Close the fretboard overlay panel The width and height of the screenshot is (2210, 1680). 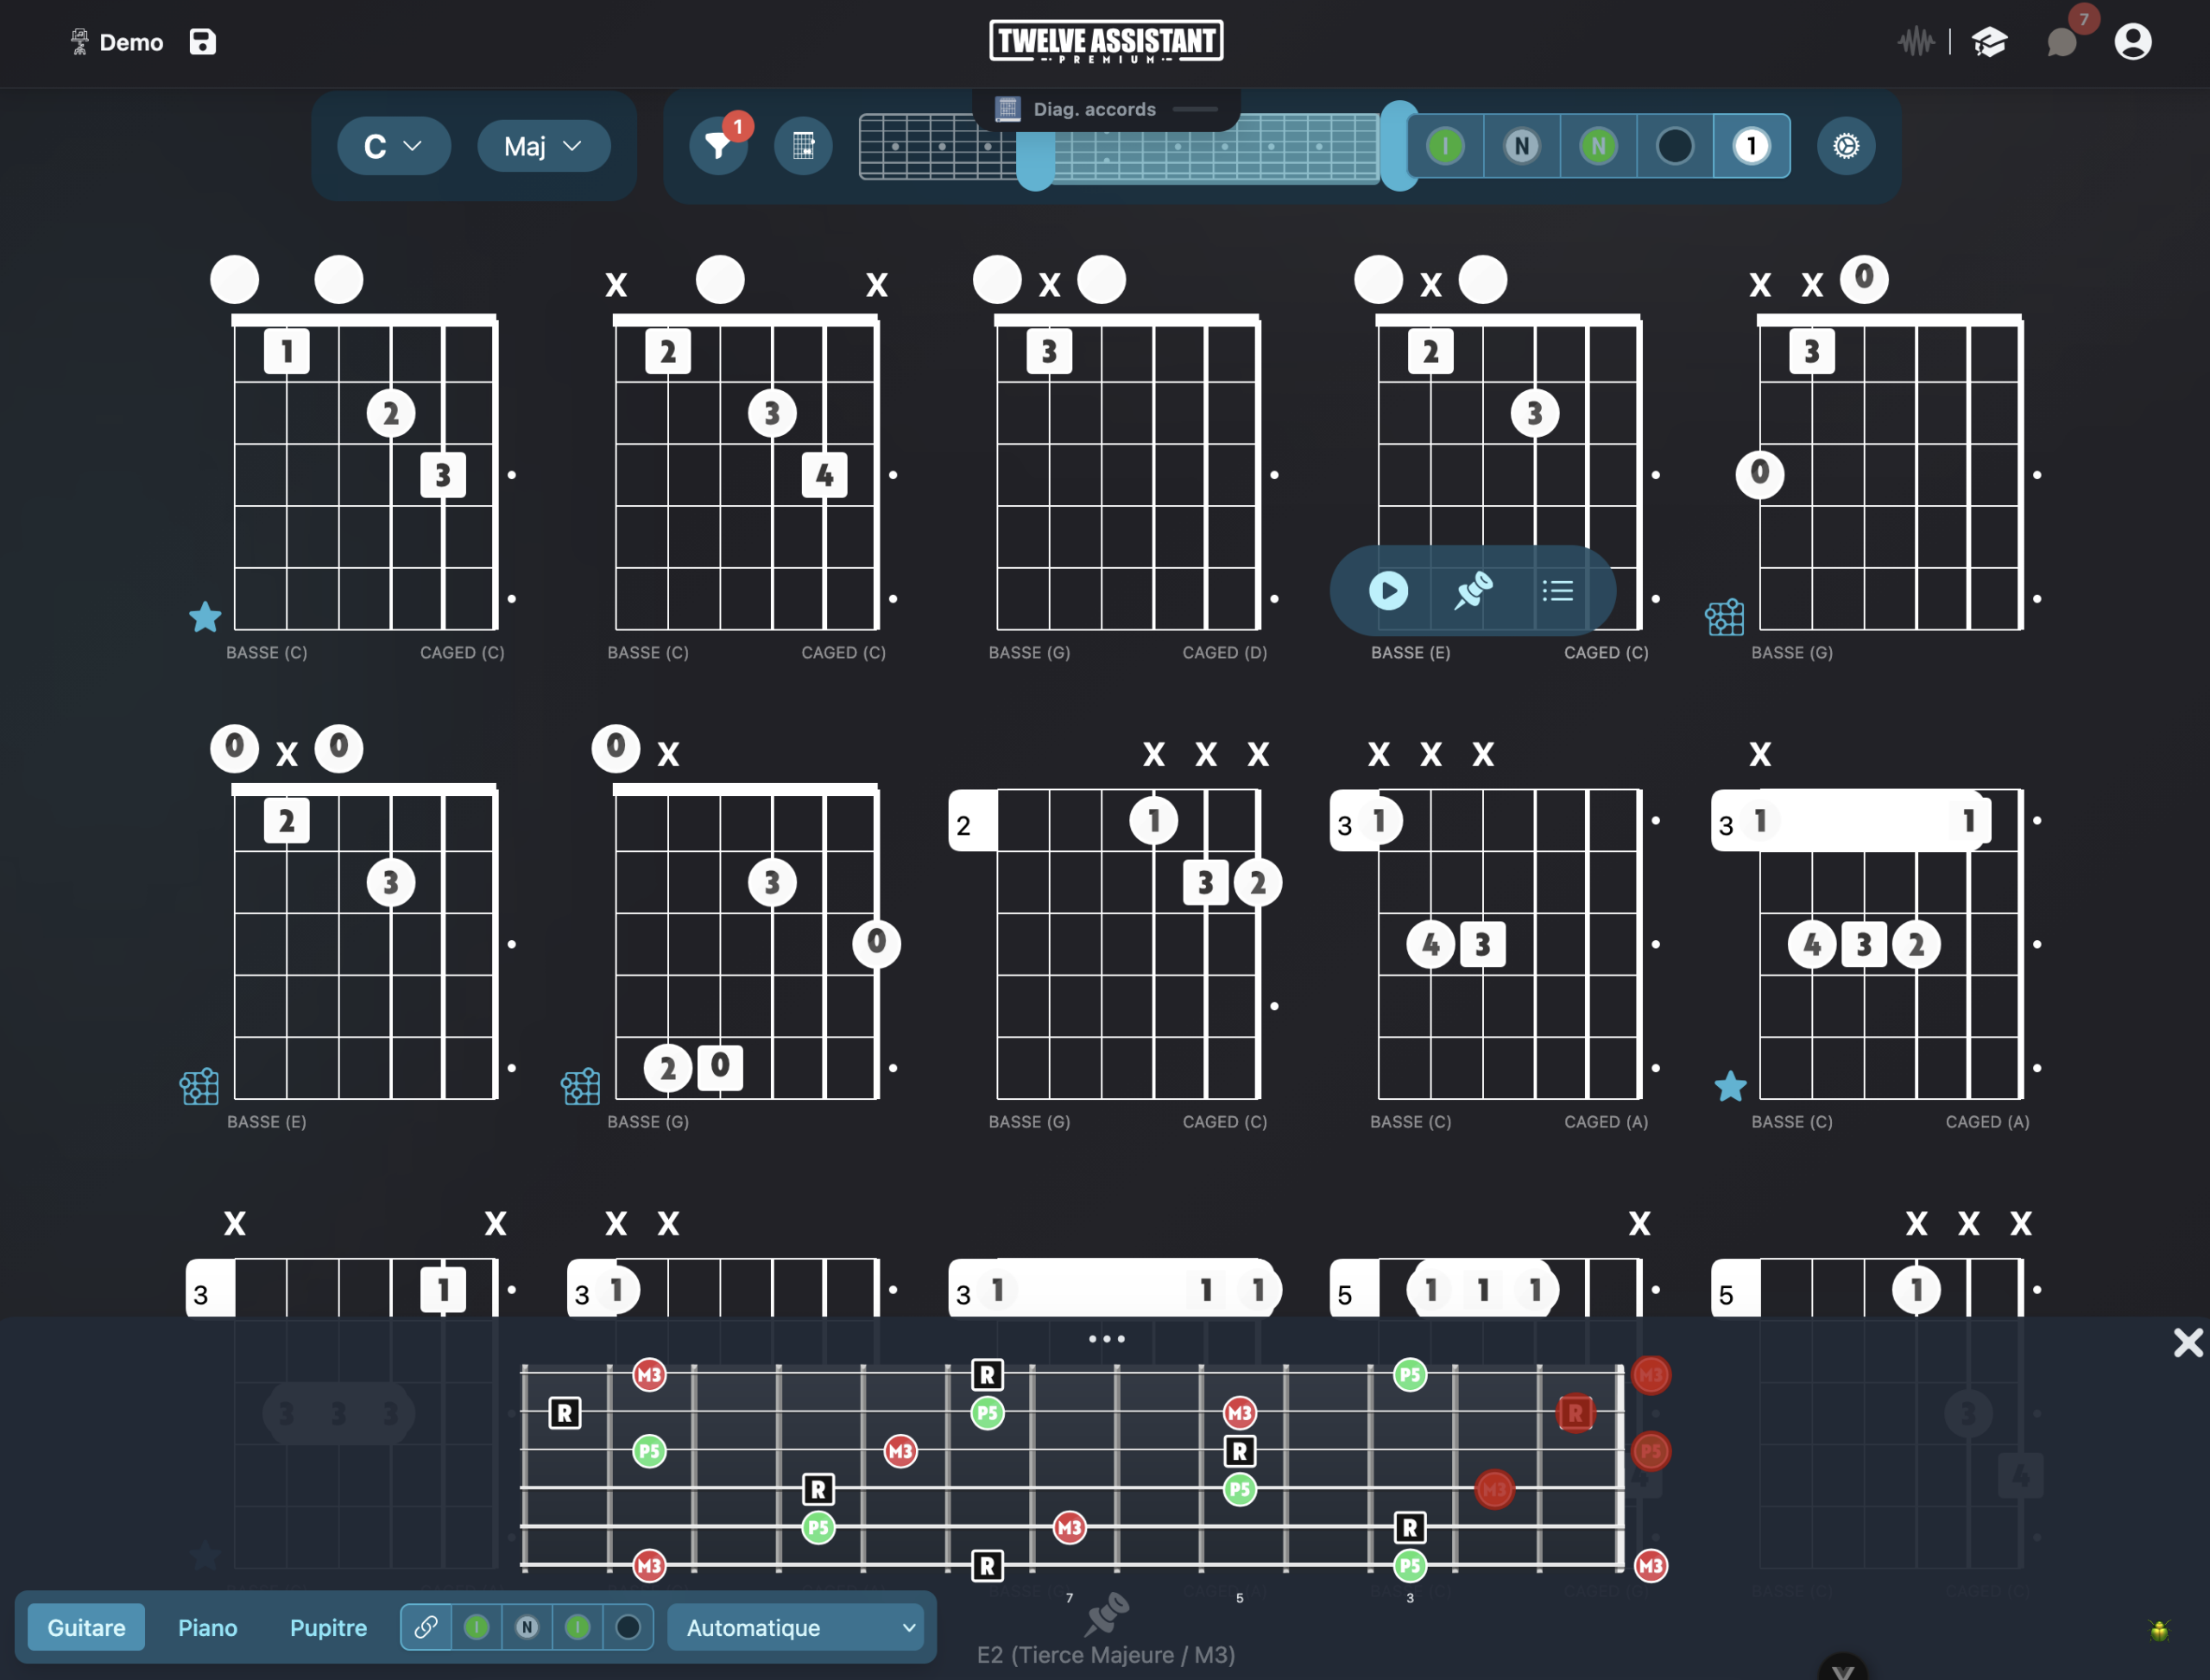(2188, 1342)
